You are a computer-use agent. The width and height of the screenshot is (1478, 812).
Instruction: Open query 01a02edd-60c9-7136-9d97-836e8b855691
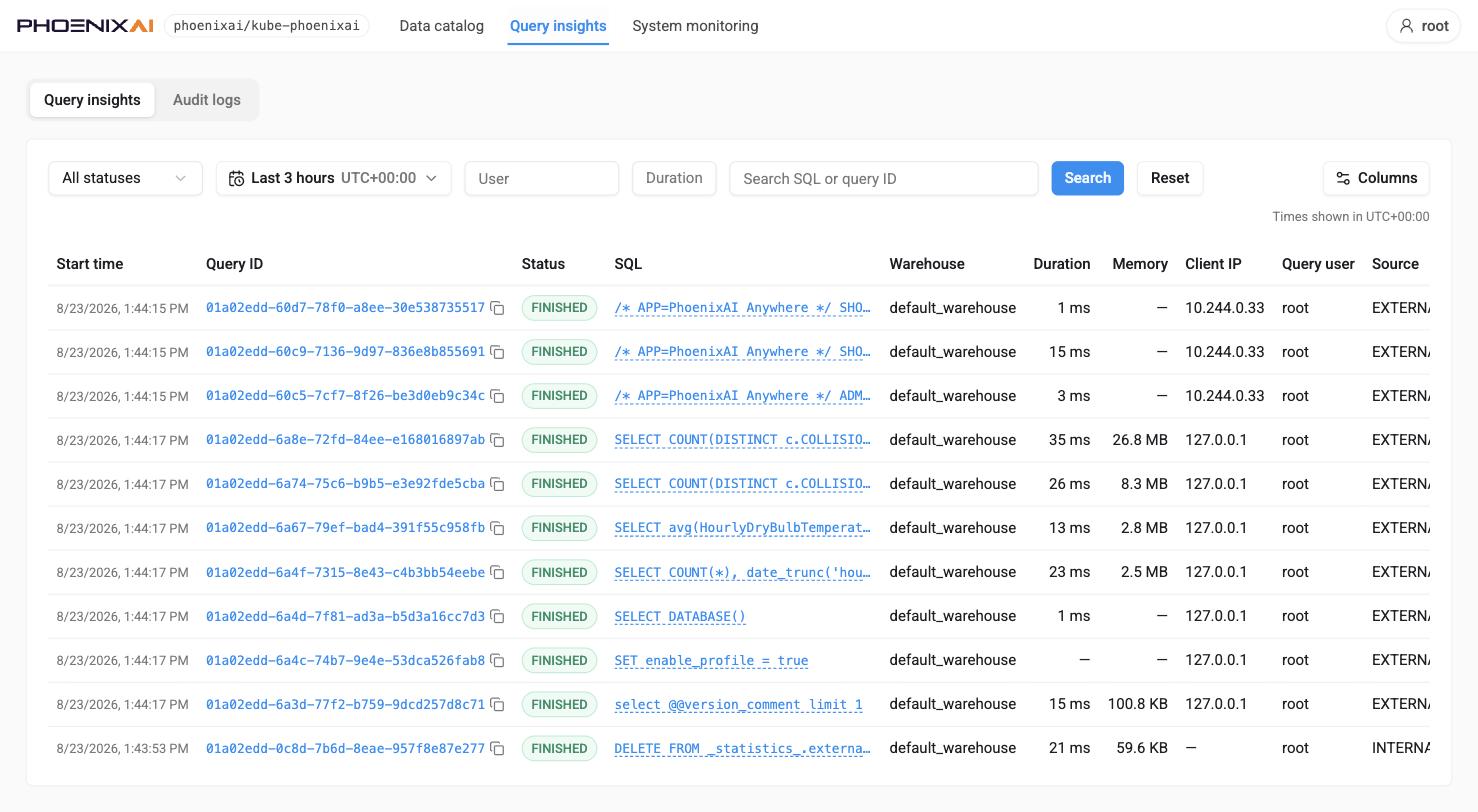coord(345,352)
